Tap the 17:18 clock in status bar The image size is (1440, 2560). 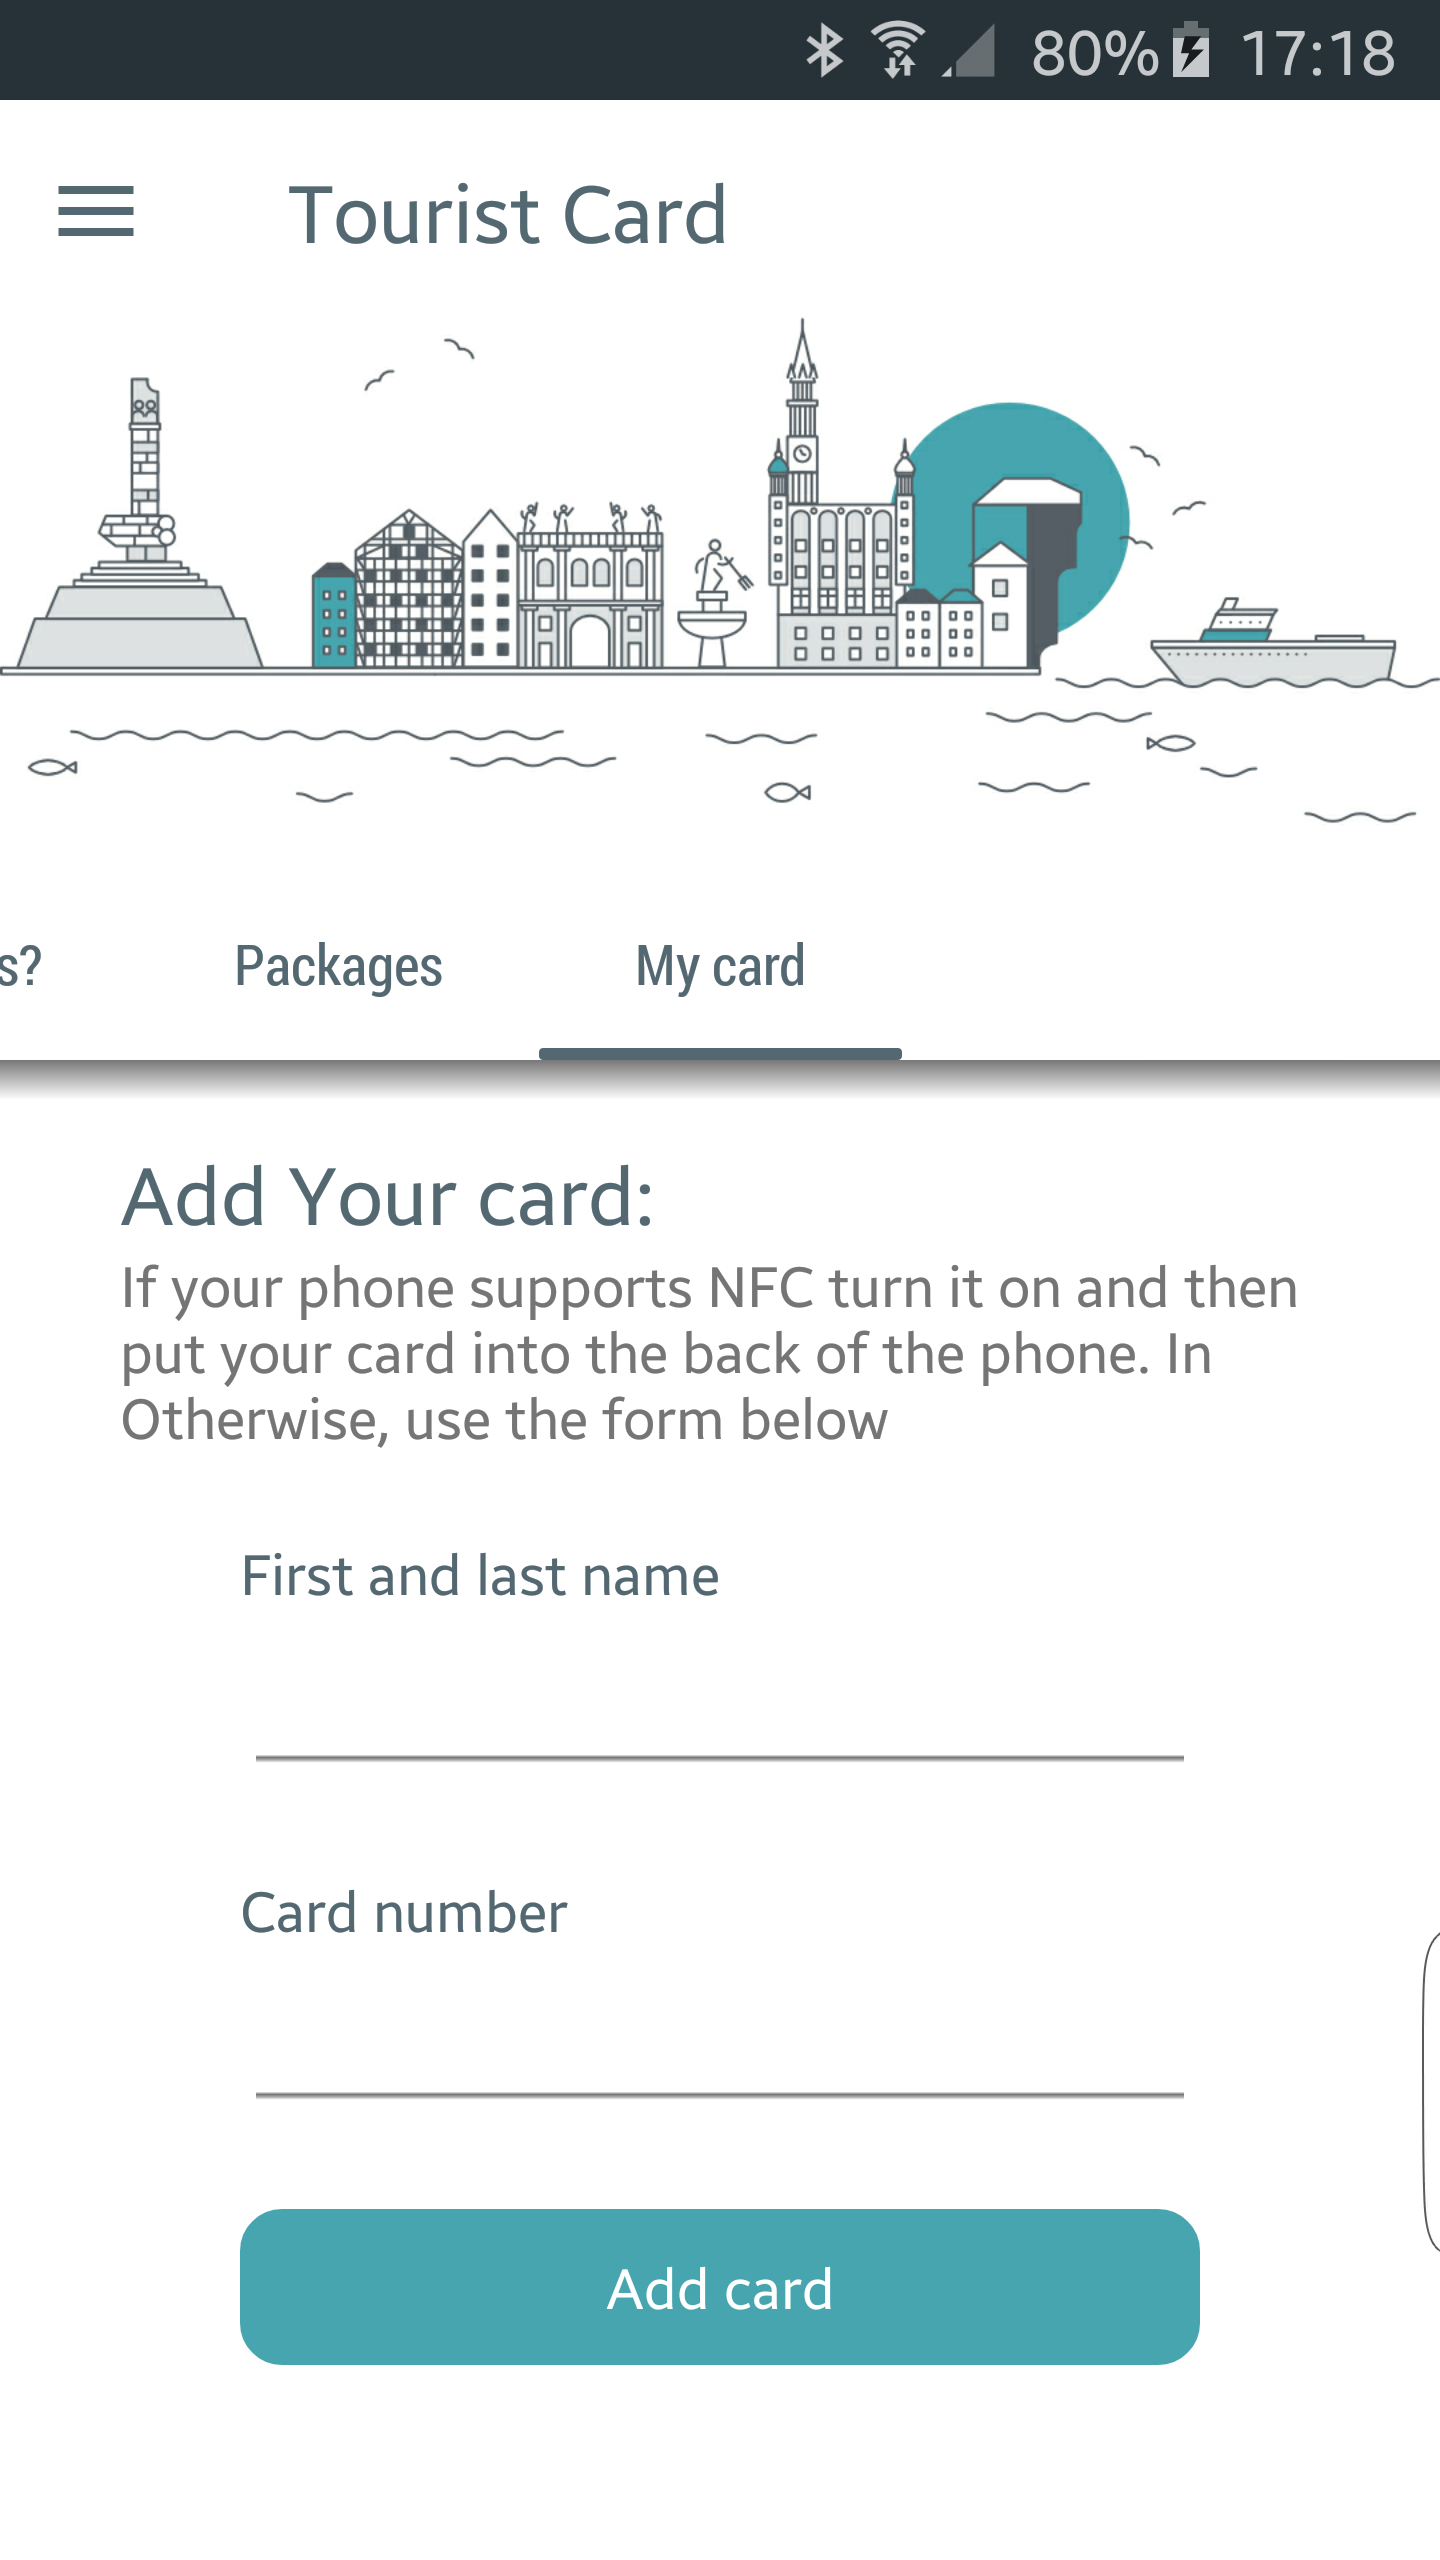[x=1317, y=52]
